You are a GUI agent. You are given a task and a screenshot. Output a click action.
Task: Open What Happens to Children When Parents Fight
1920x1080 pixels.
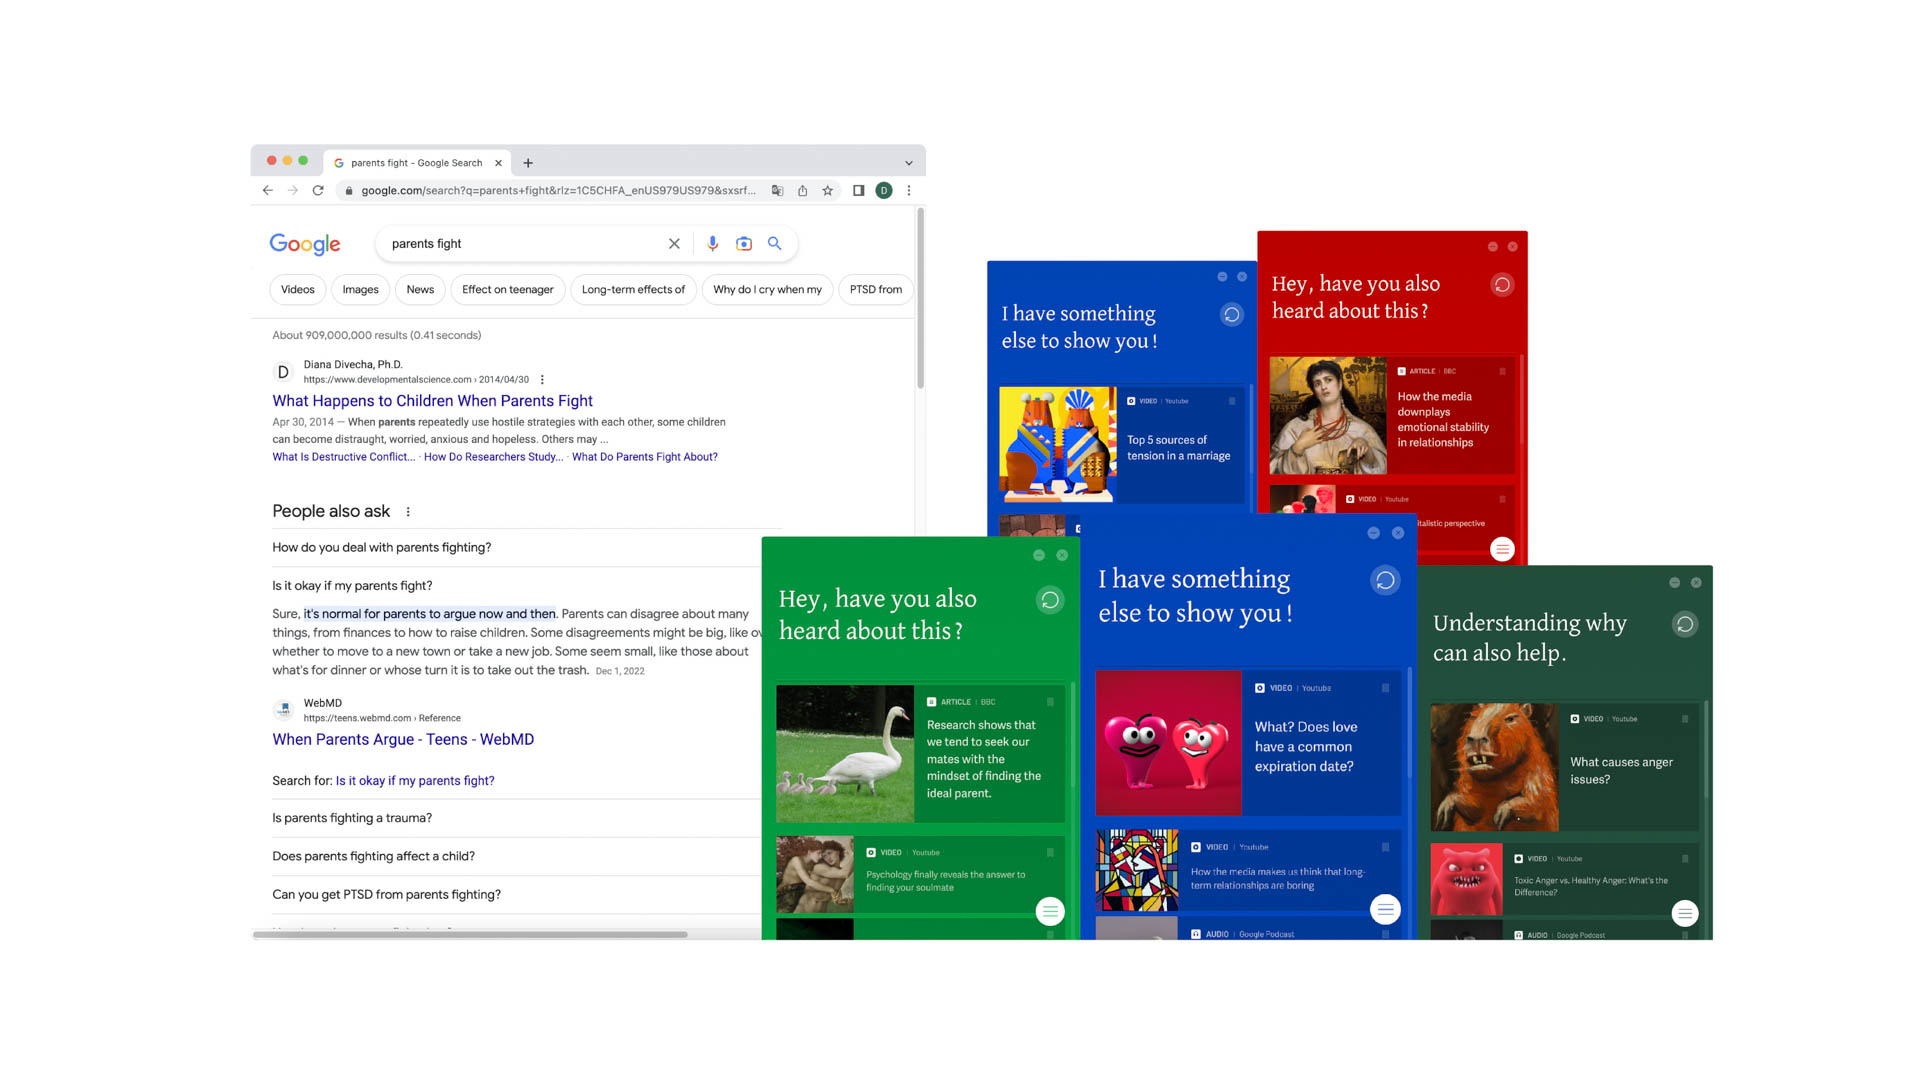[x=432, y=400]
